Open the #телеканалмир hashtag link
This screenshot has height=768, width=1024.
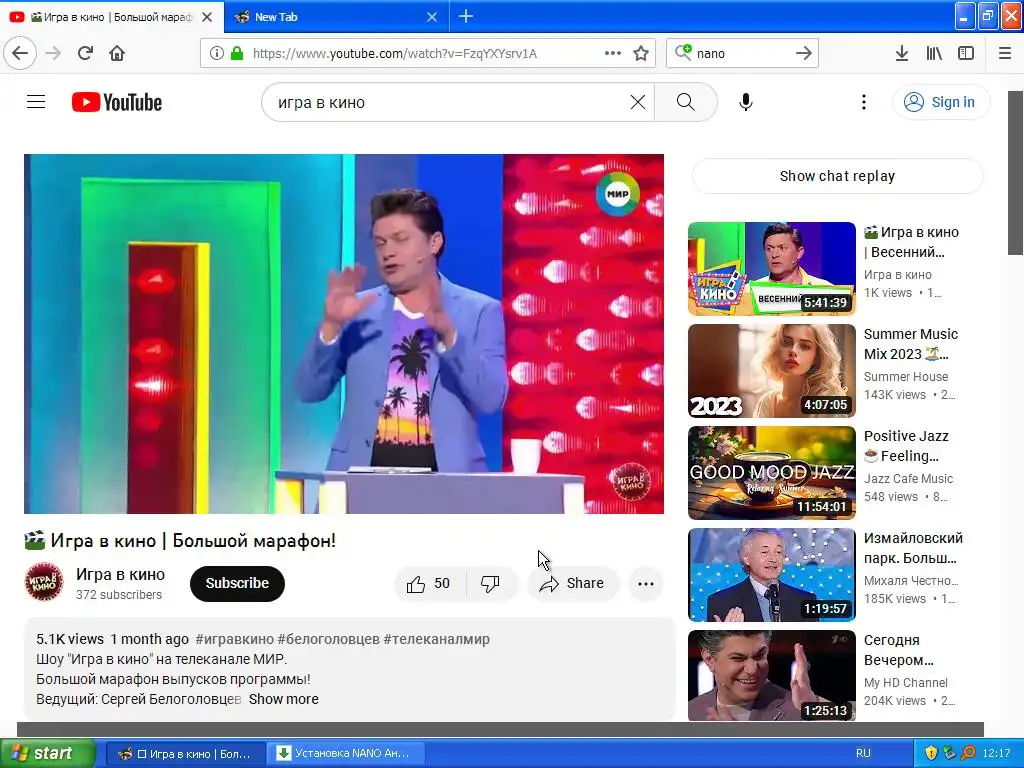coord(436,639)
